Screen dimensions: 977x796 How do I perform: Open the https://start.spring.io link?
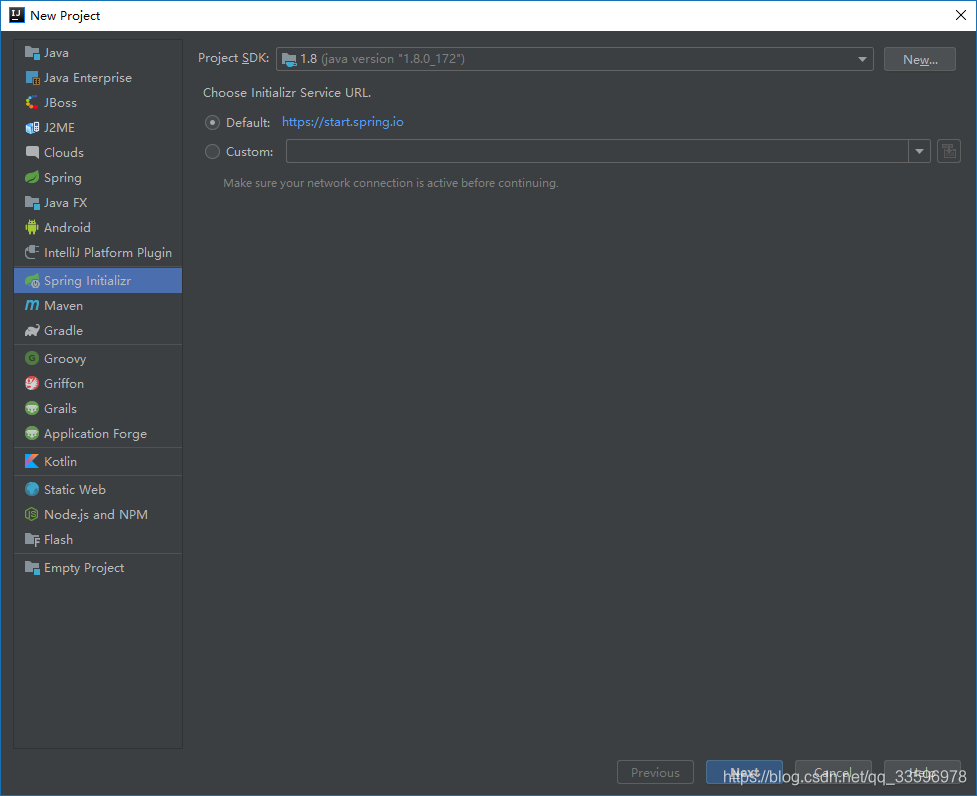pyautogui.click(x=343, y=122)
